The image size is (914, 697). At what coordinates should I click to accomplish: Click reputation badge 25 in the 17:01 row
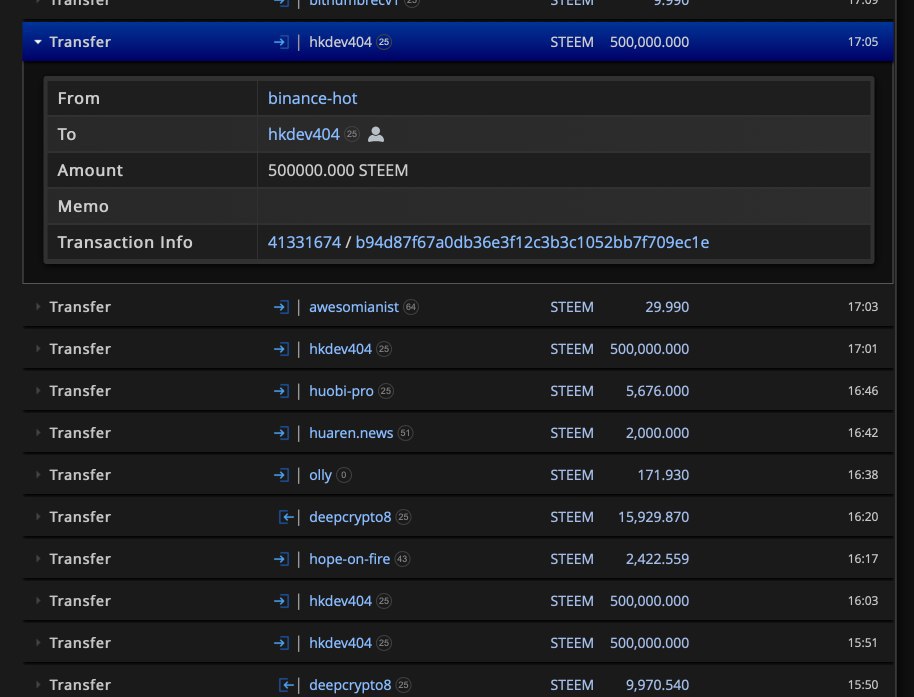[x=384, y=348]
